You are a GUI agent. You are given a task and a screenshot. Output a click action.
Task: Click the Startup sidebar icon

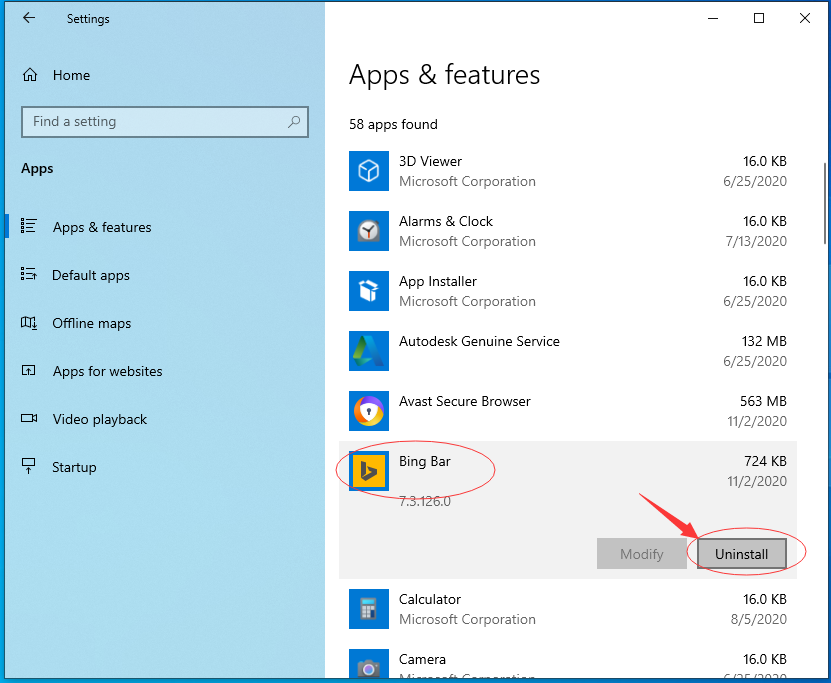tap(28, 466)
